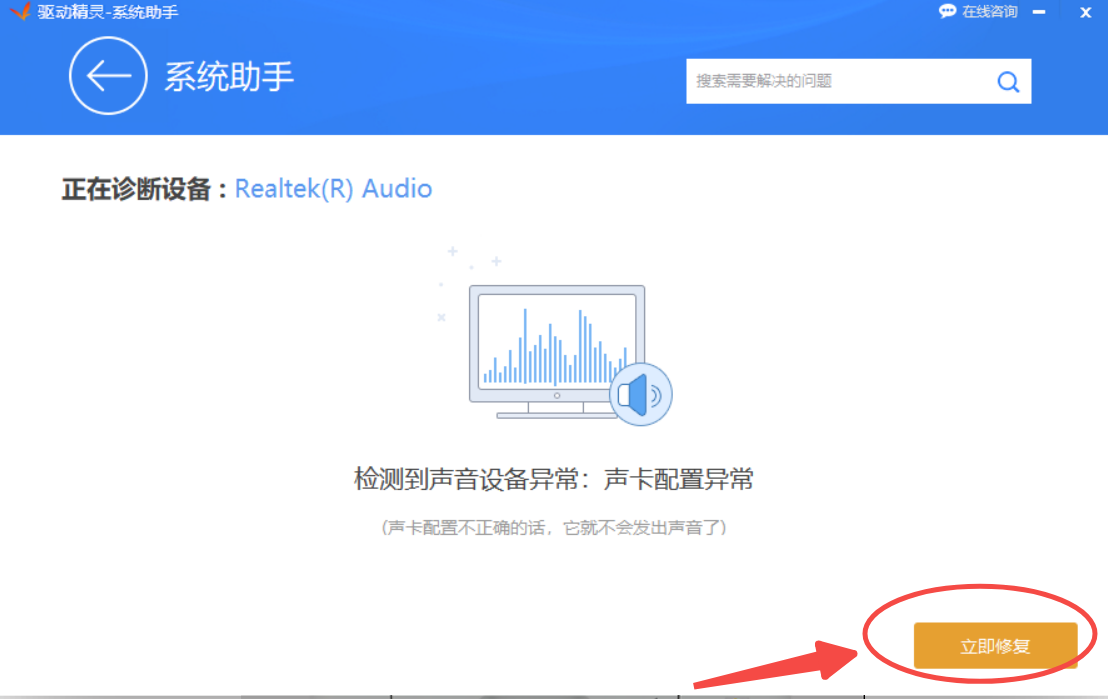Close the 系统助手 window
1108x699 pixels.
tap(1085, 12)
